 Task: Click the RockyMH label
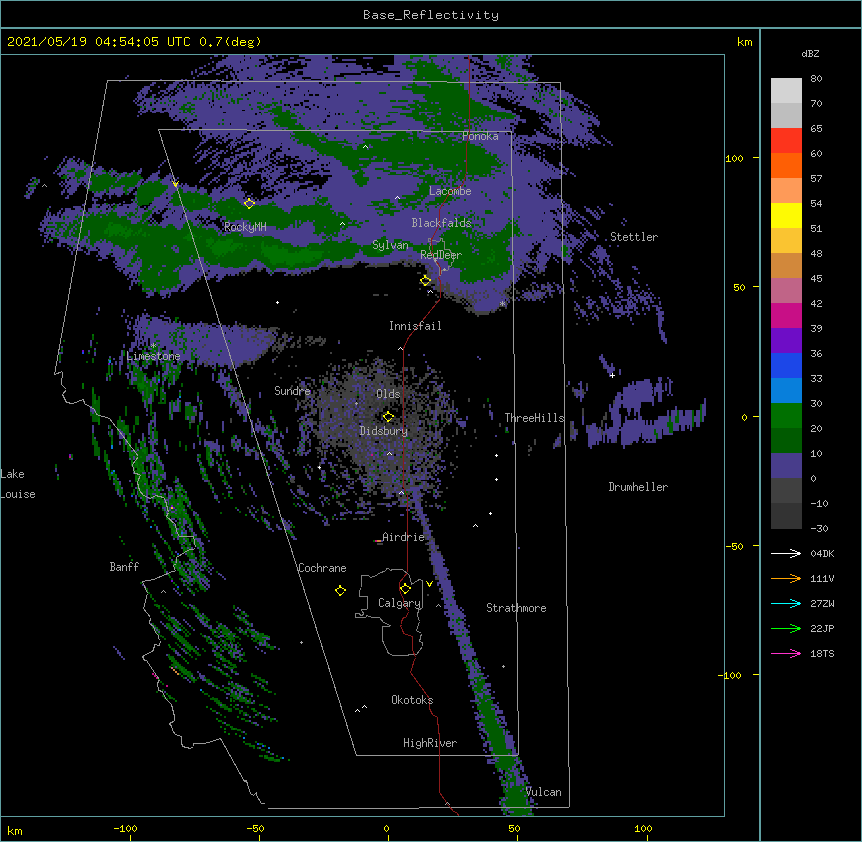click(x=245, y=227)
